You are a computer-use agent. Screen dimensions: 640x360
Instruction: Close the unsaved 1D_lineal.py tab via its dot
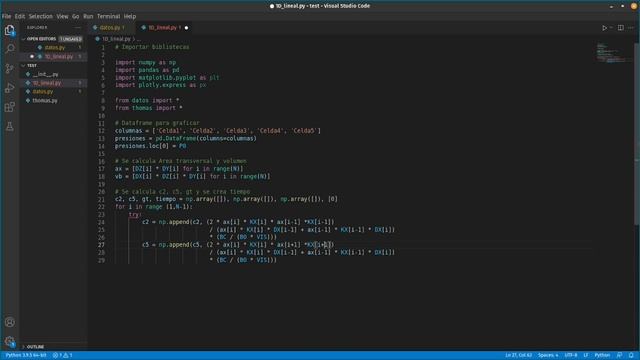click(187, 28)
